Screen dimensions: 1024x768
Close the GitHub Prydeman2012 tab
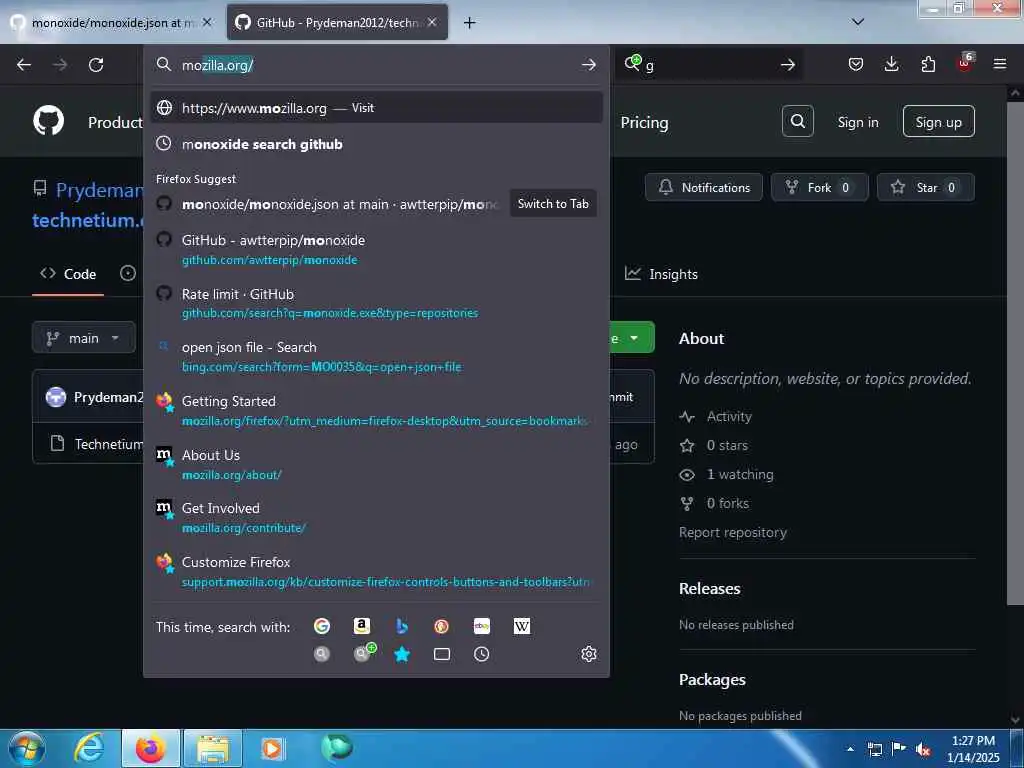pos(432,22)
